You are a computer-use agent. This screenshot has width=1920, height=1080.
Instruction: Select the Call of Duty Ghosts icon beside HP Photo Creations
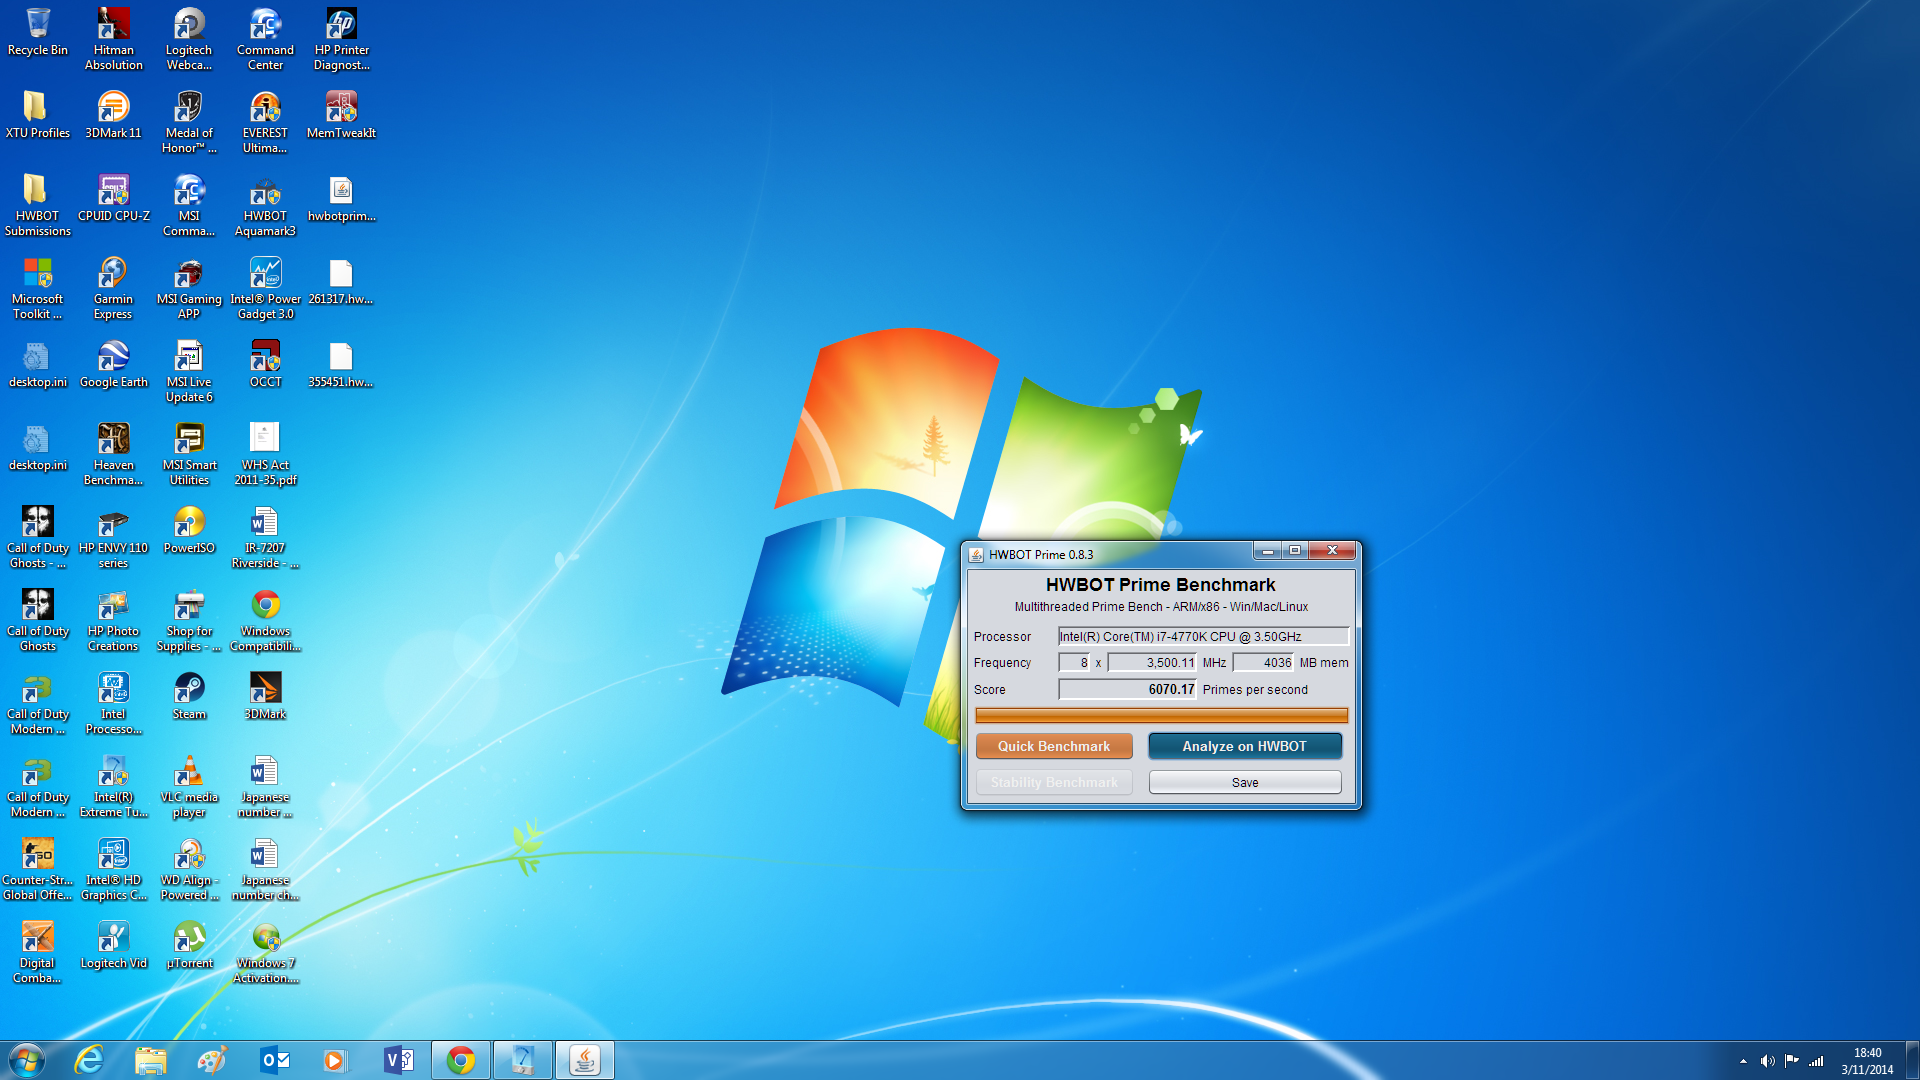coord(38,621)
